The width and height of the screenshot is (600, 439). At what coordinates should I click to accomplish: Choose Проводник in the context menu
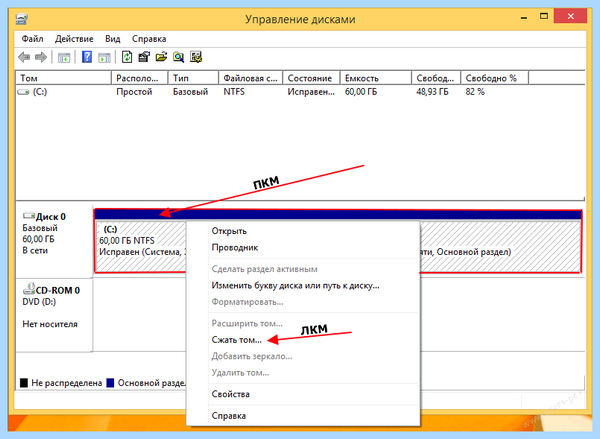point(314,248)
